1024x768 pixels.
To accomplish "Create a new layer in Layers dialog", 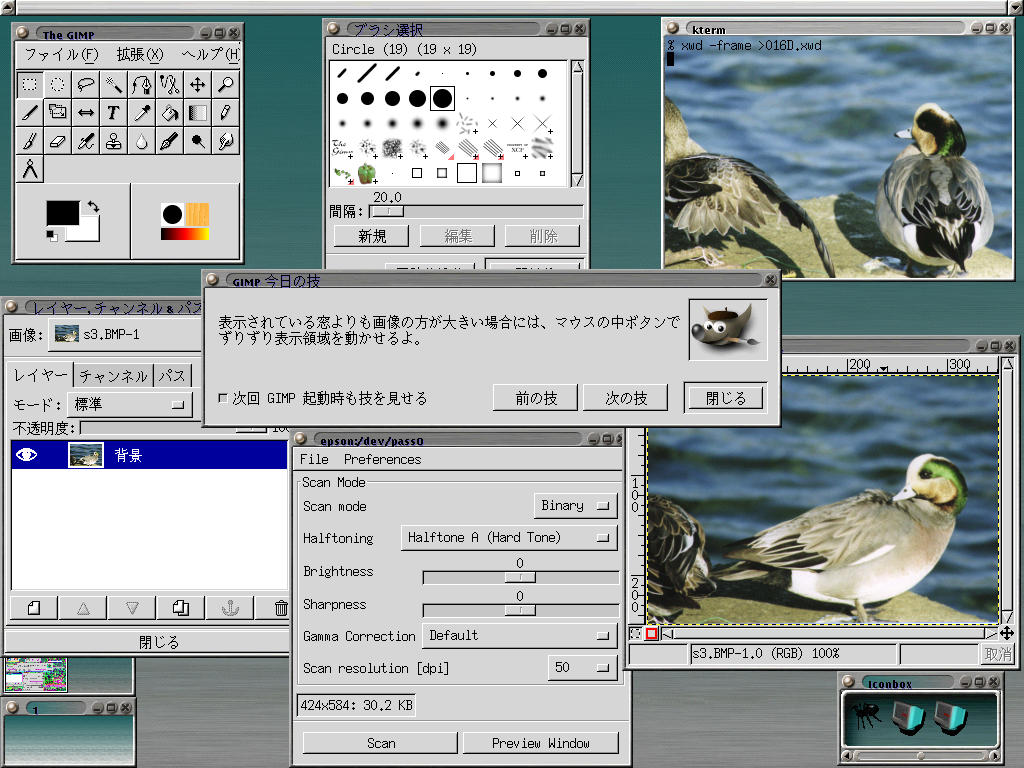I will click(x=34, y=608).
